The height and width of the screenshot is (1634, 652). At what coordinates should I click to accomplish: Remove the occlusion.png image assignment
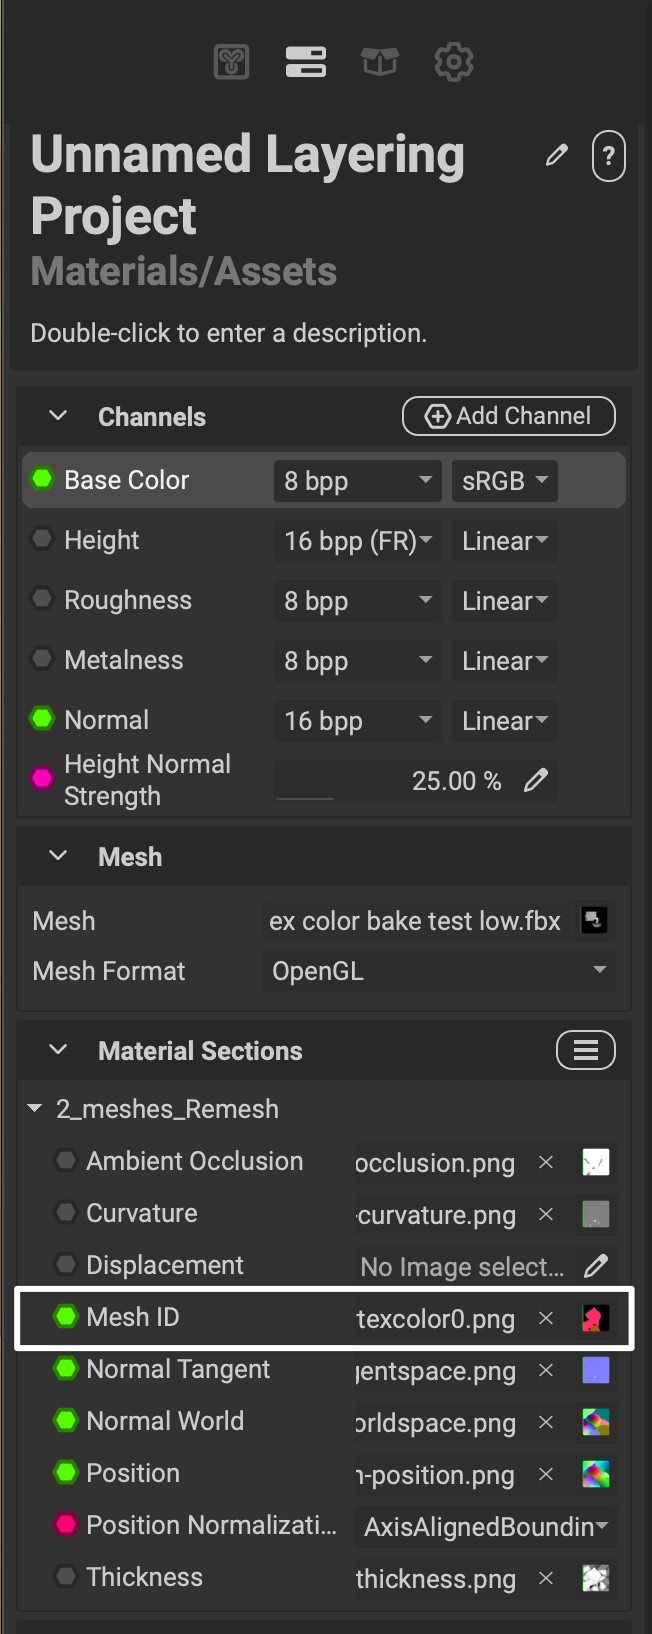point(546,1162)
